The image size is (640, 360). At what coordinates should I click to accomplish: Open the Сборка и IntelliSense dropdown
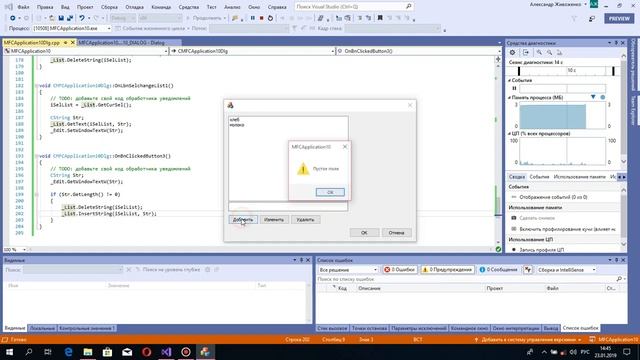[x=567, y=270]
